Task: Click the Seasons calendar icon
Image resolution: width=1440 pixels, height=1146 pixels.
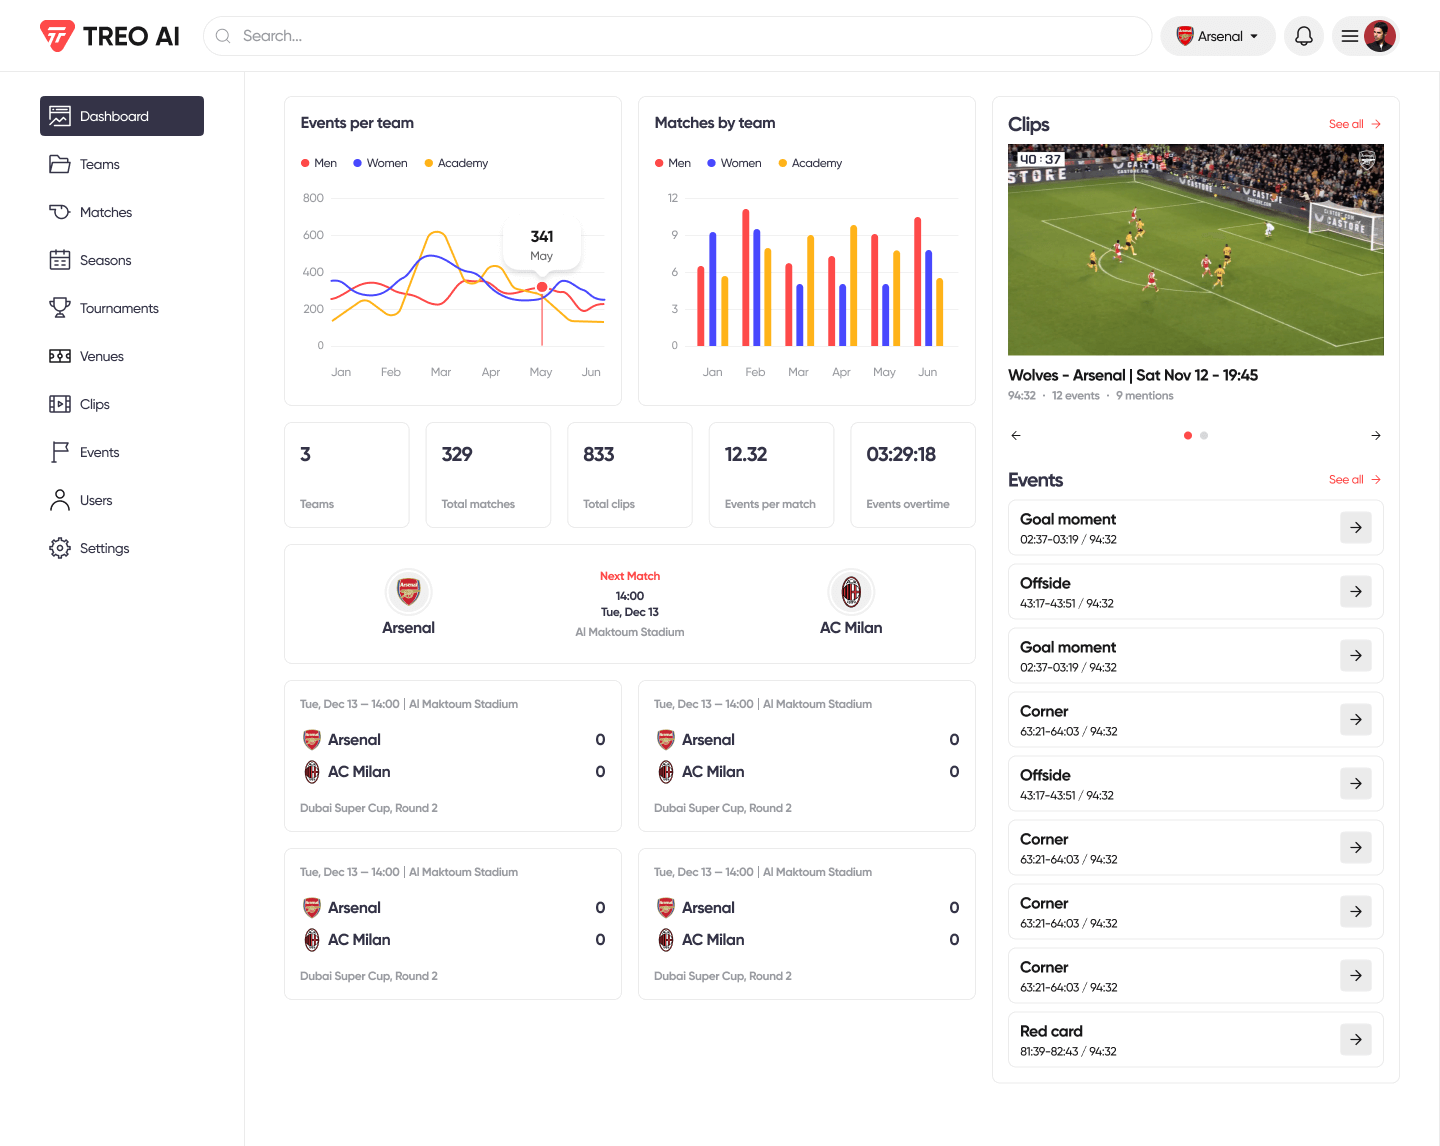Action: coord(60,260)
